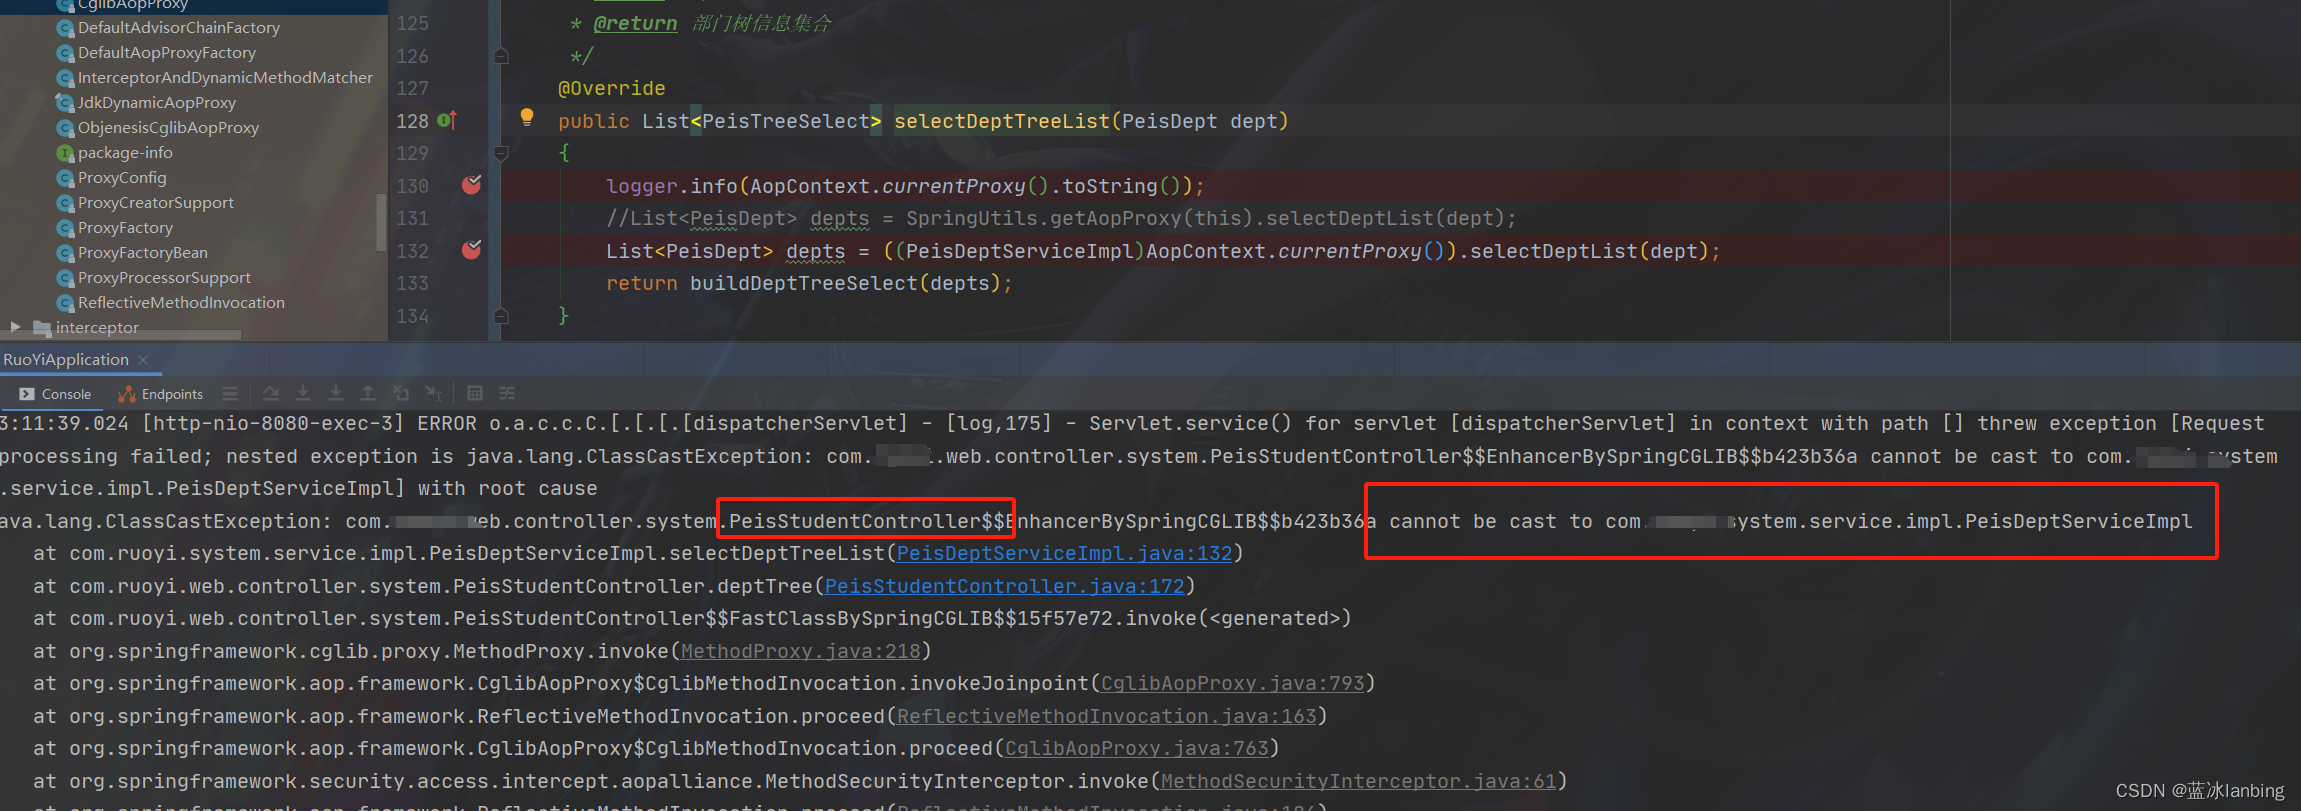Click the interceptor folder icon
The width and height of the screenshot is (2301, 811).
(42, 328)
